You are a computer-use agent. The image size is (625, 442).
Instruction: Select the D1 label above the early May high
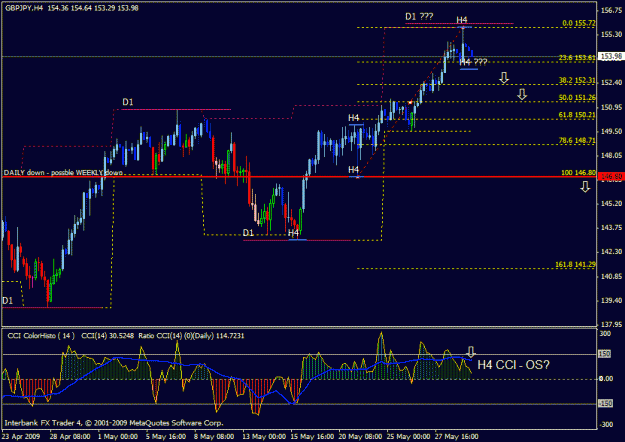[128, 102]
